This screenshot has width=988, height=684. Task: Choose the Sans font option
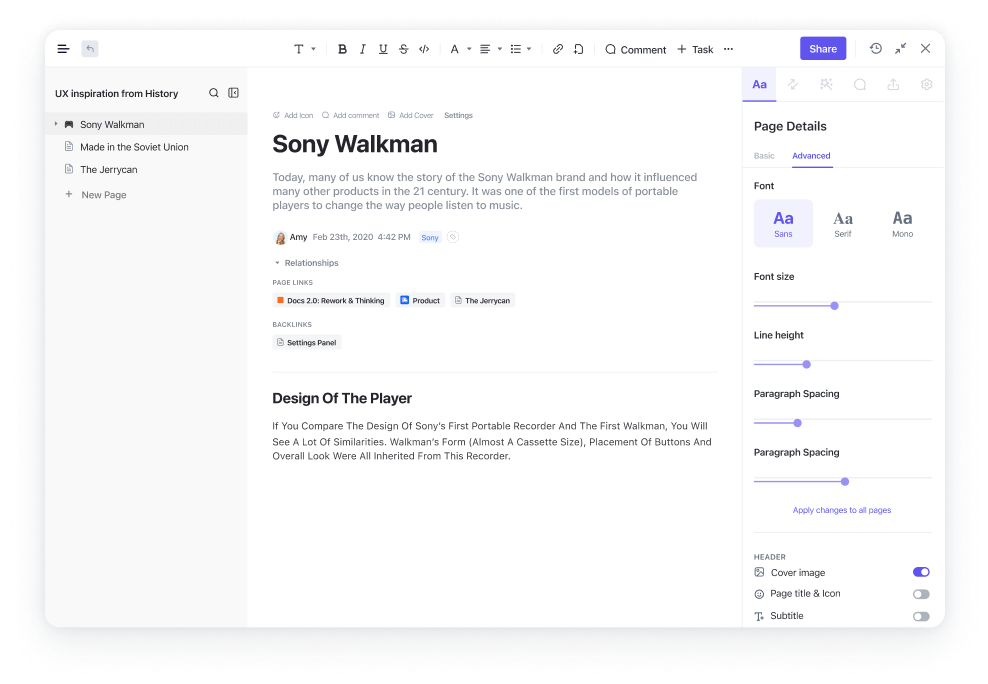tap(783, 224)
